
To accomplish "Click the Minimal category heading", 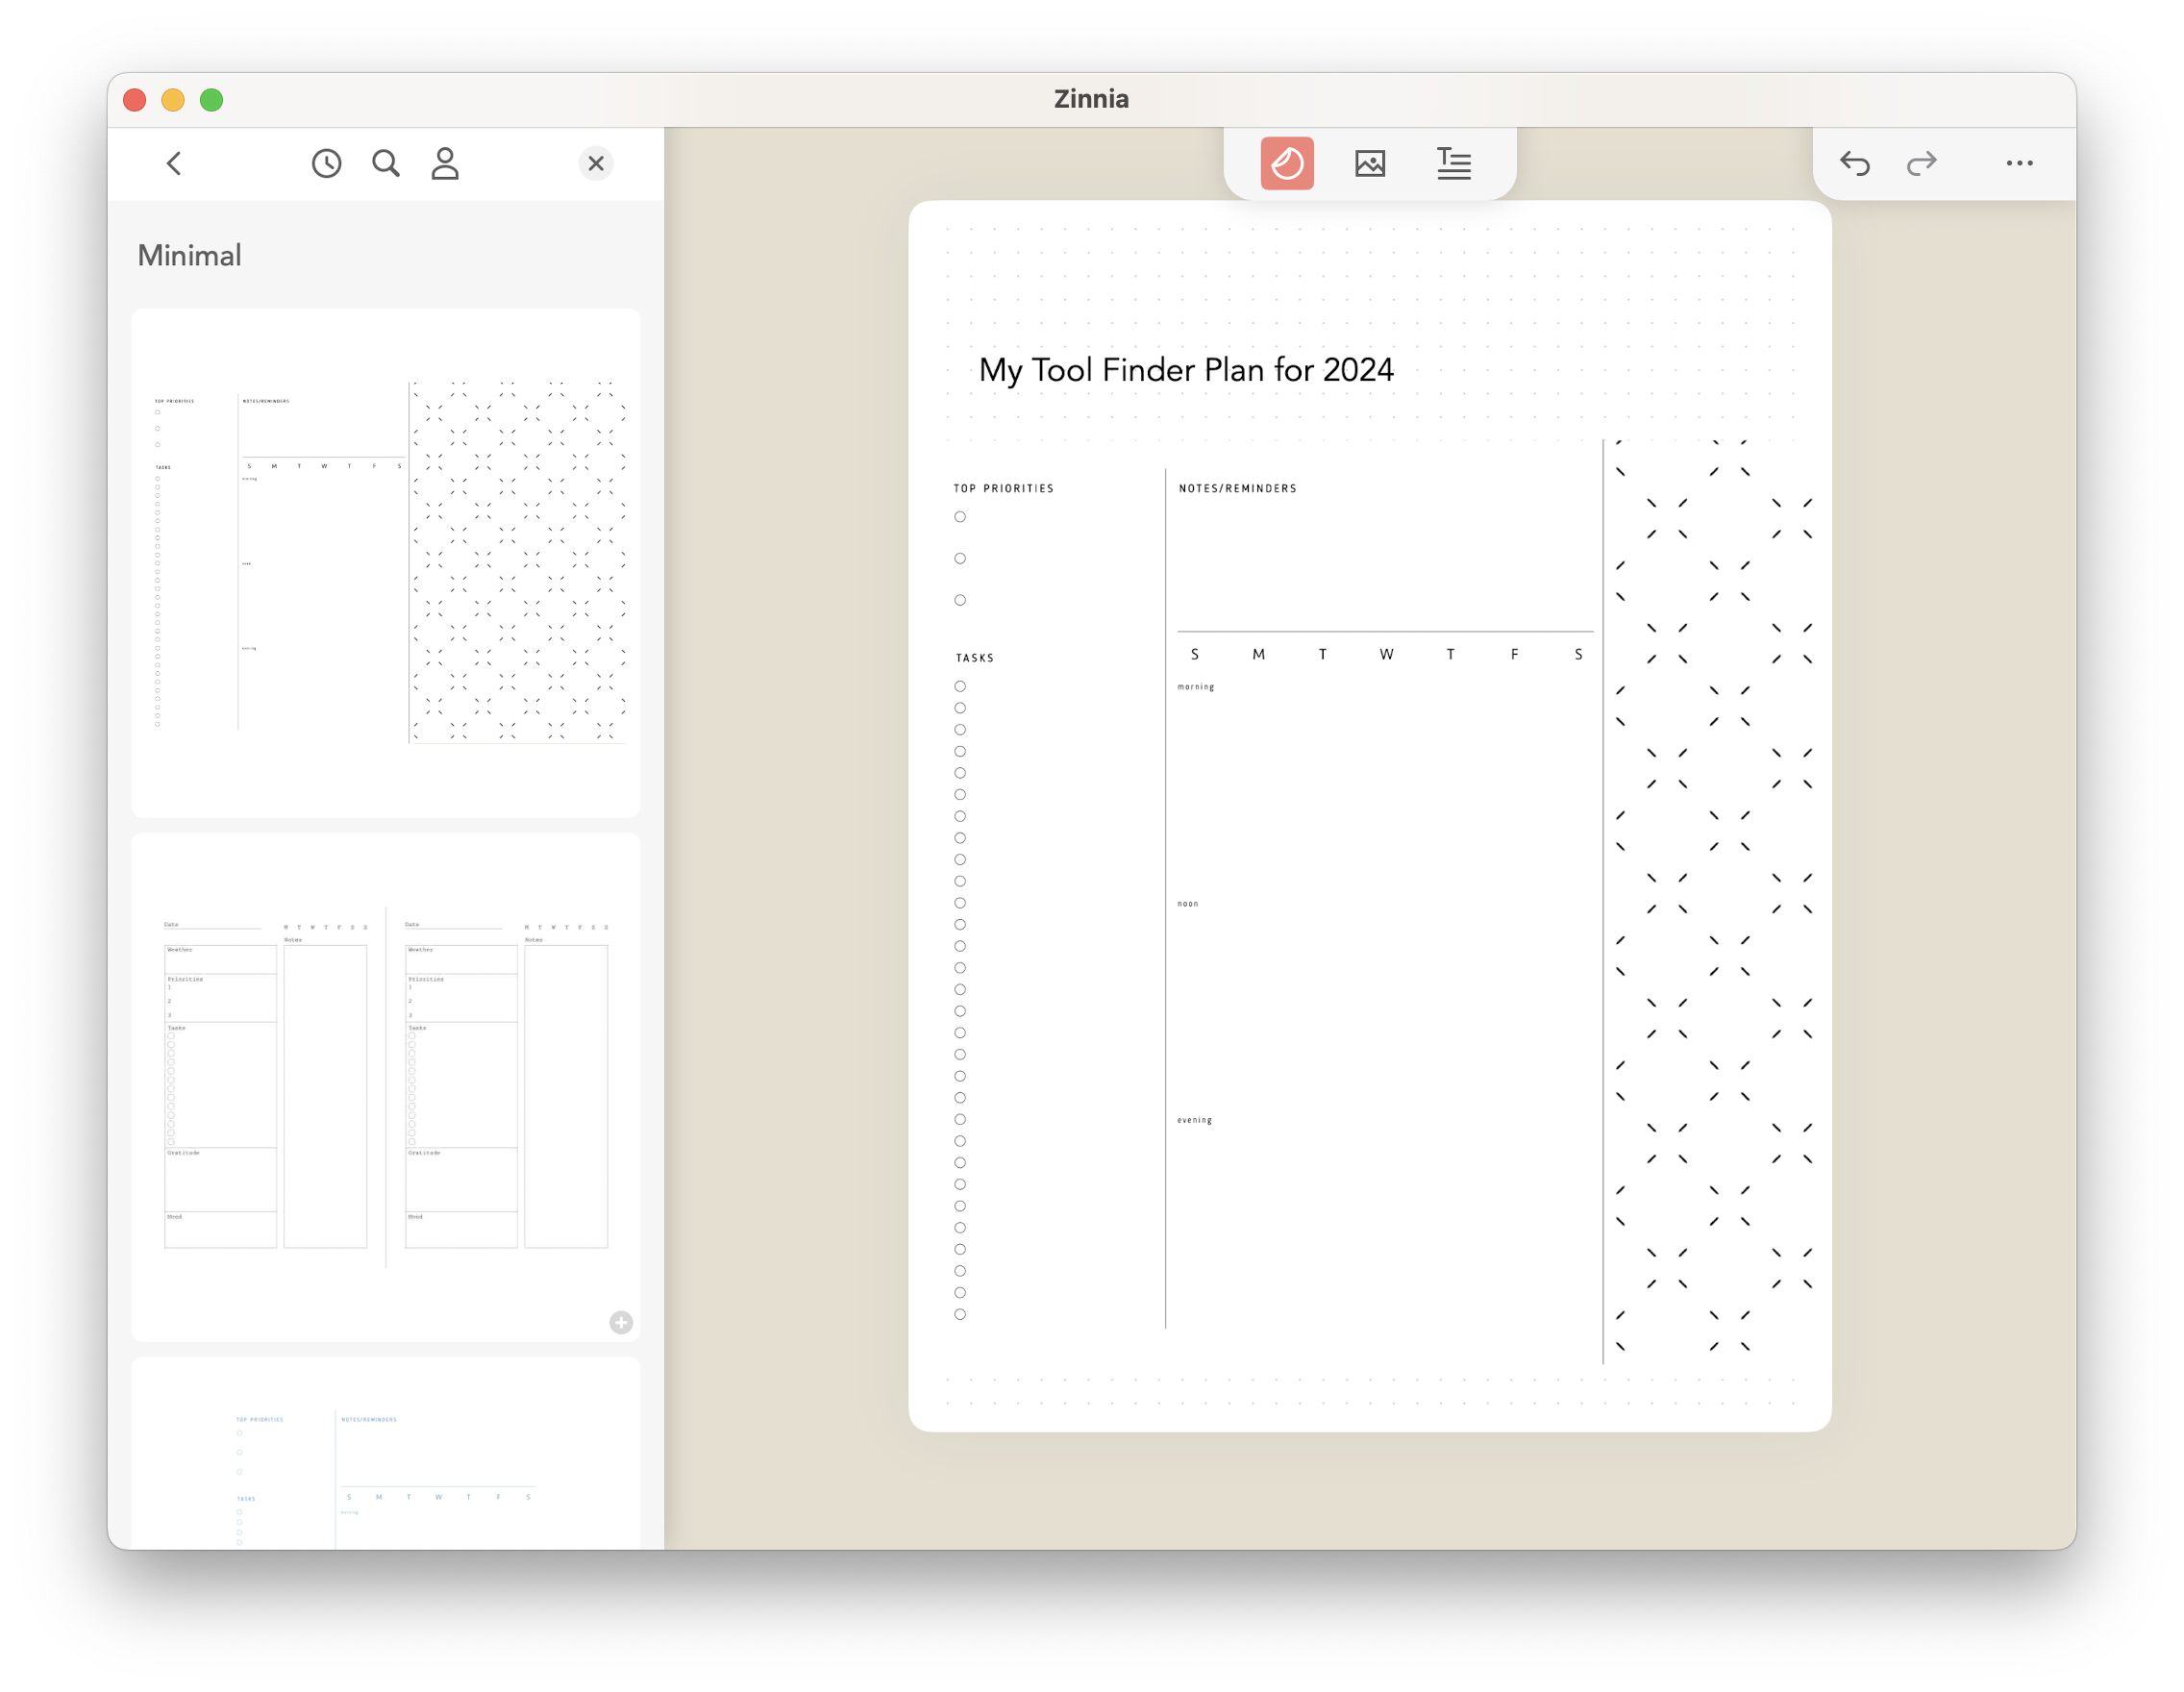I will (x=190, y=256).
